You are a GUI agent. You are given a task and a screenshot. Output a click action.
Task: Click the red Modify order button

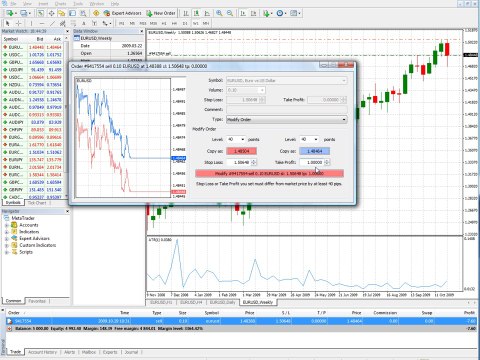pos(269,173)
